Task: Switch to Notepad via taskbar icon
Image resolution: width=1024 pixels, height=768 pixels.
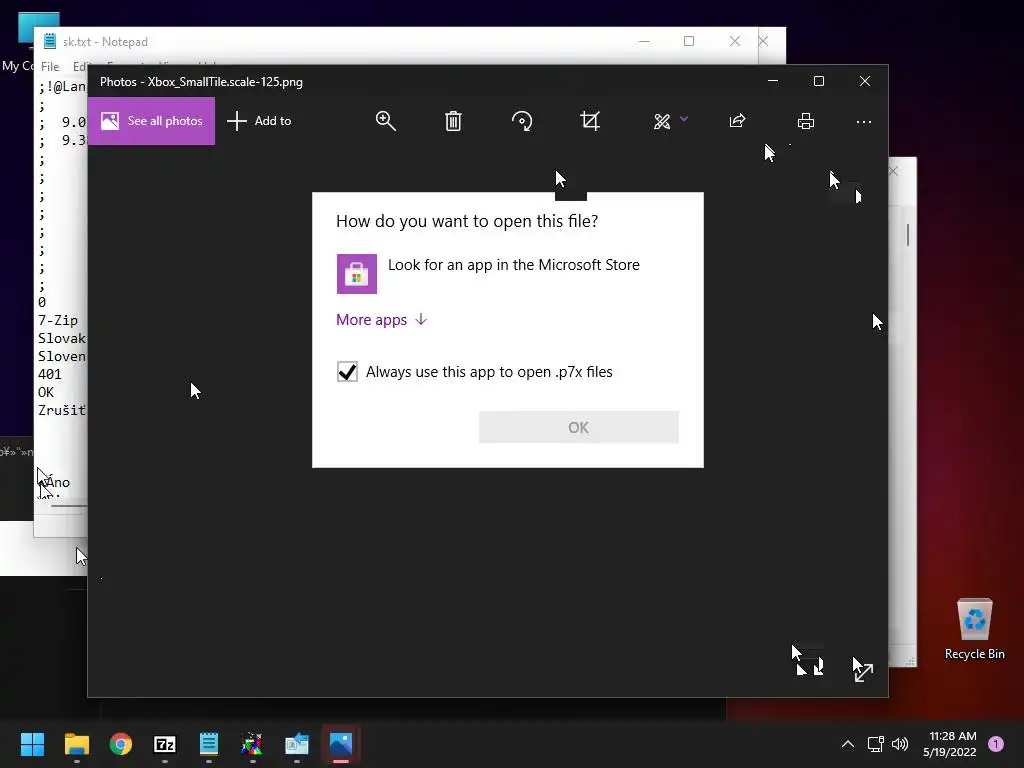Action: click(x=209, y=744)
